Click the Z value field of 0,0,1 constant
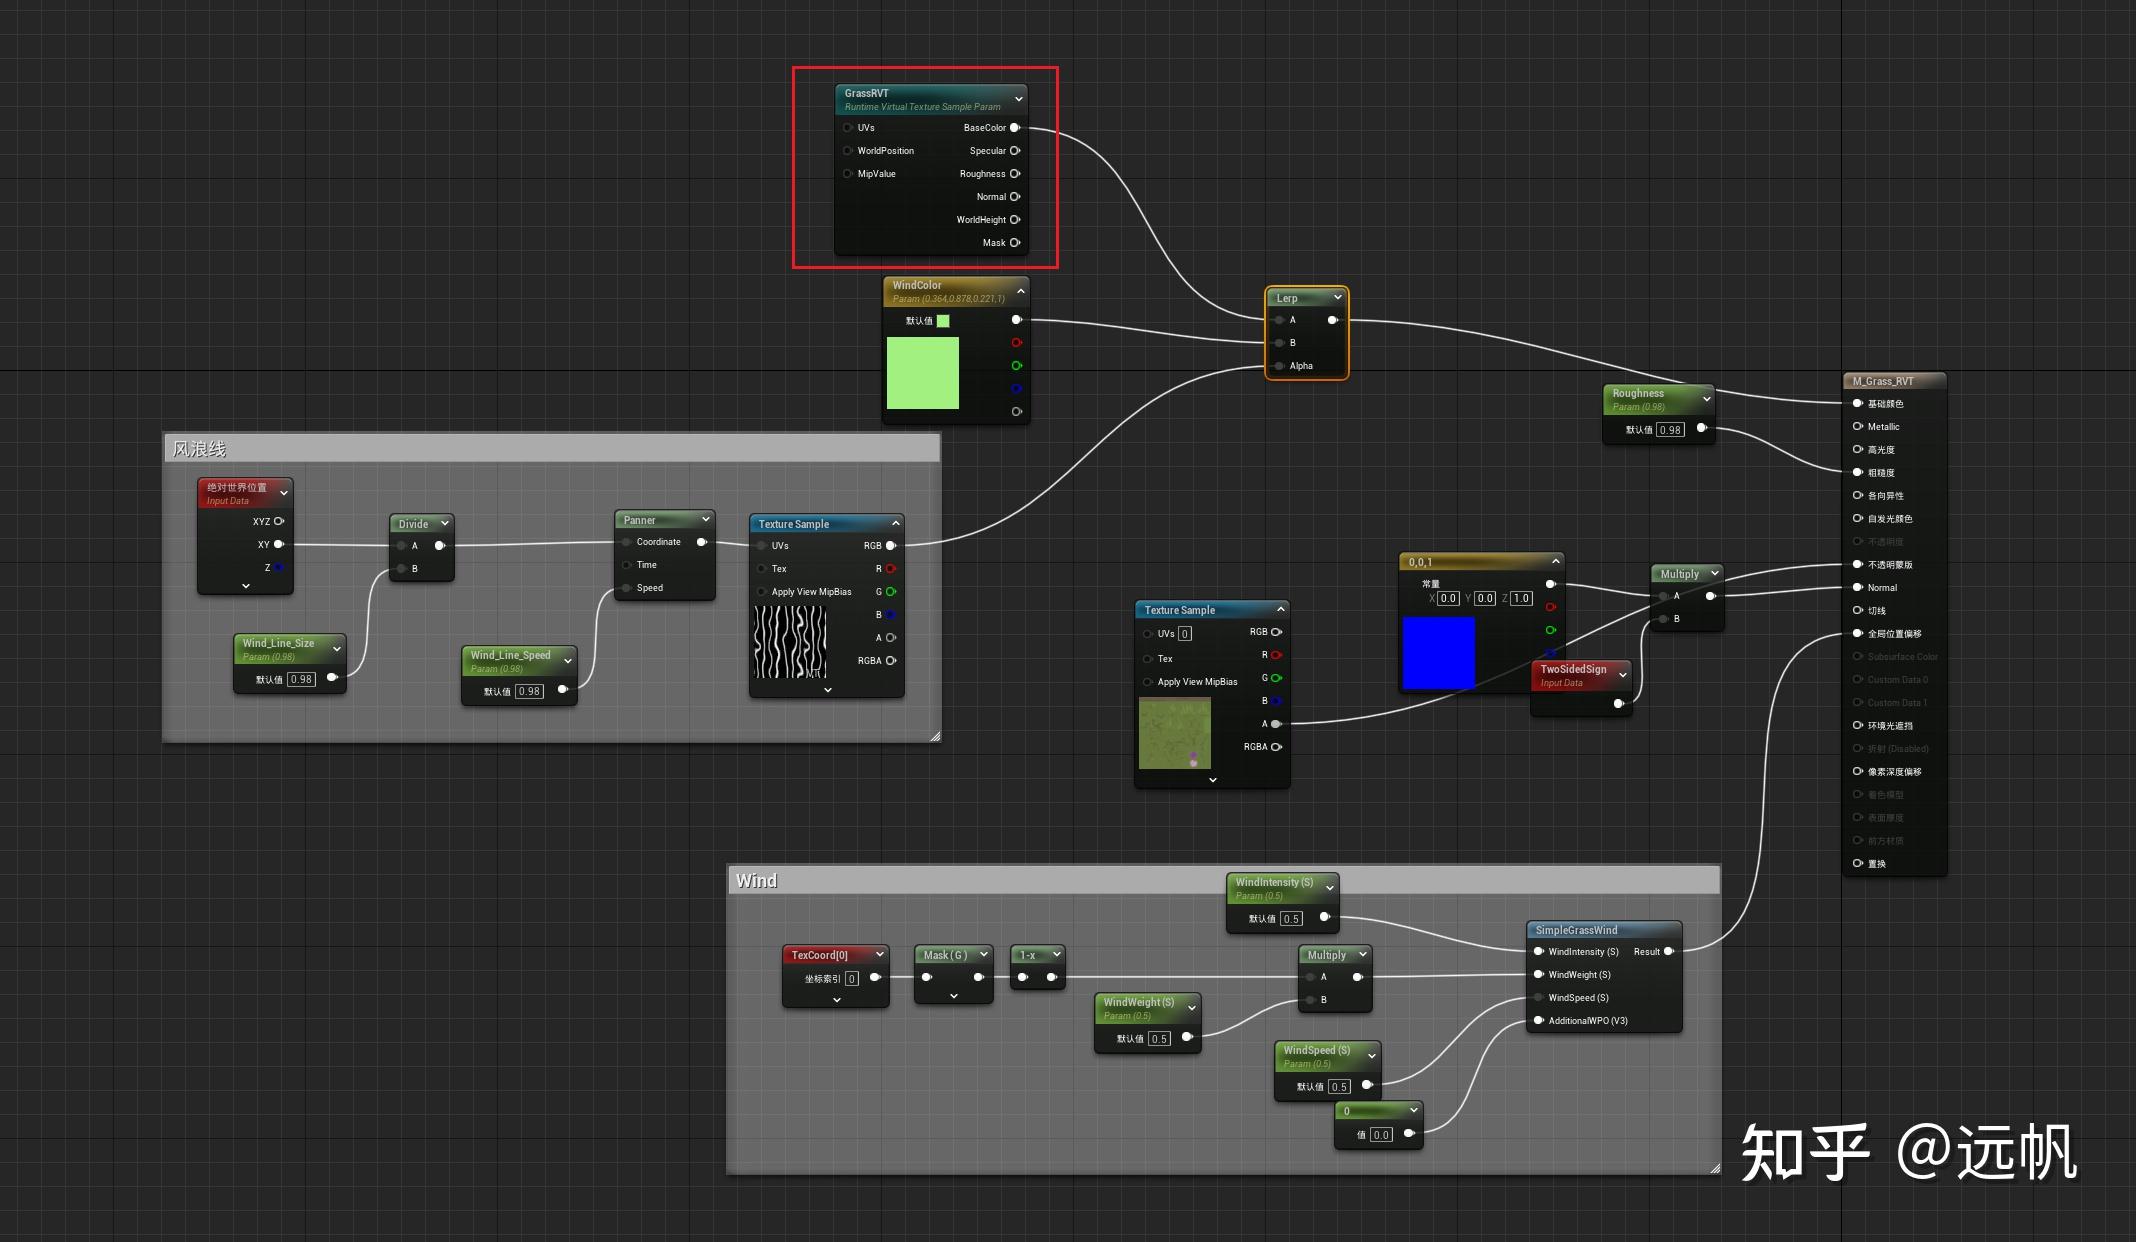Screen dimensions: 2136x1242 pyautogui.click(x=1521, y=599)
